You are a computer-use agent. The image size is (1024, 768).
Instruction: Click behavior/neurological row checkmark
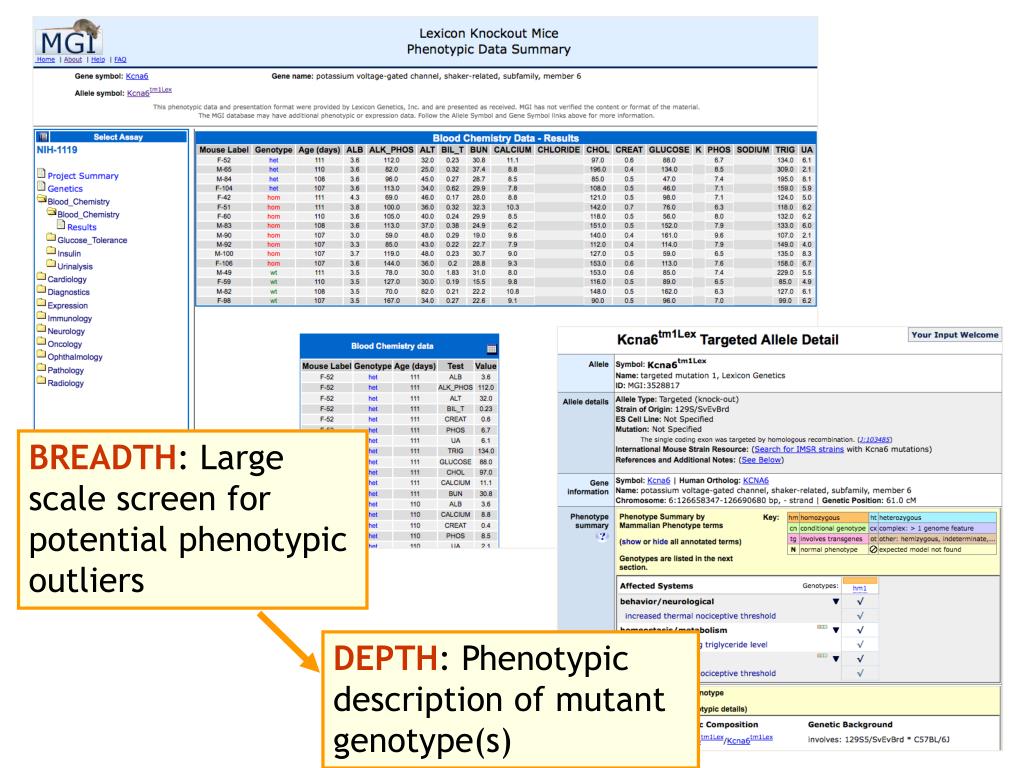(860, 601)
